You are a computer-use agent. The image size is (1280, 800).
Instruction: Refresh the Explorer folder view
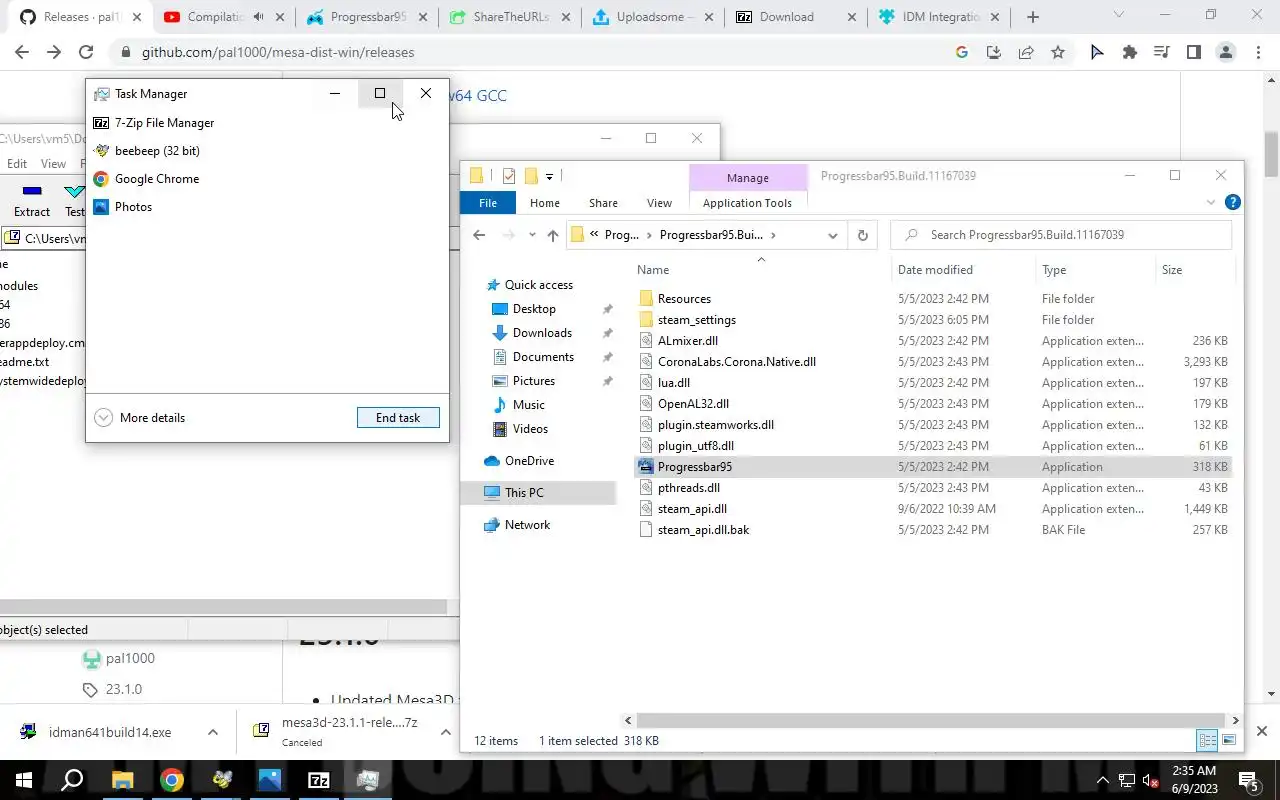862,235
